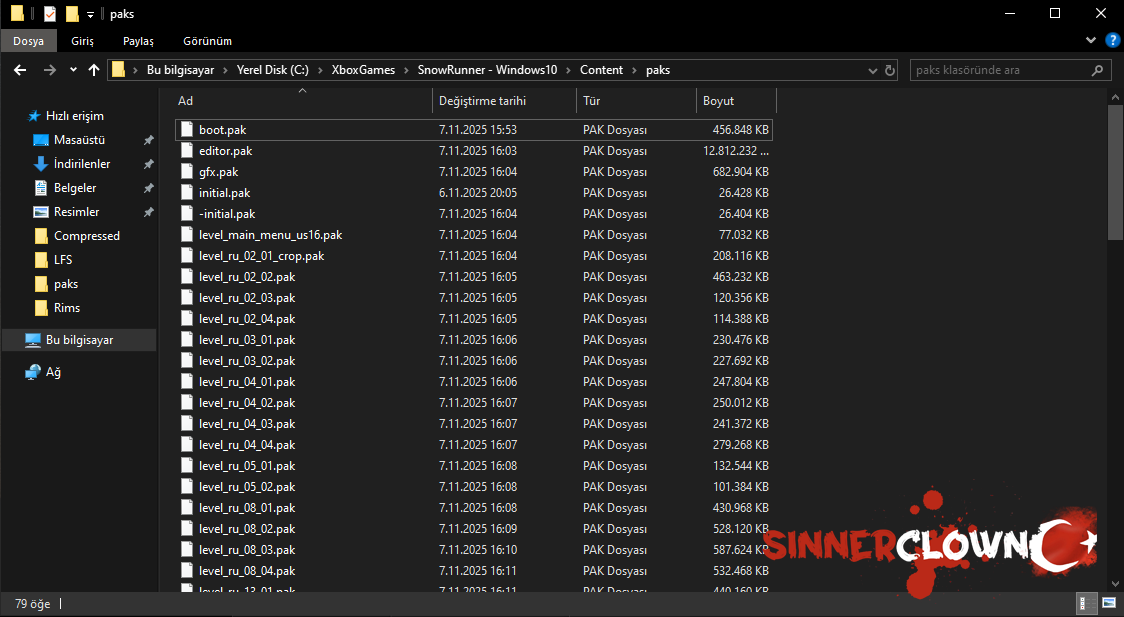The width and height of the screenshot is (1124, 617).
Task: Open the help question mark icon
Action: click(x=1110, y=41)
